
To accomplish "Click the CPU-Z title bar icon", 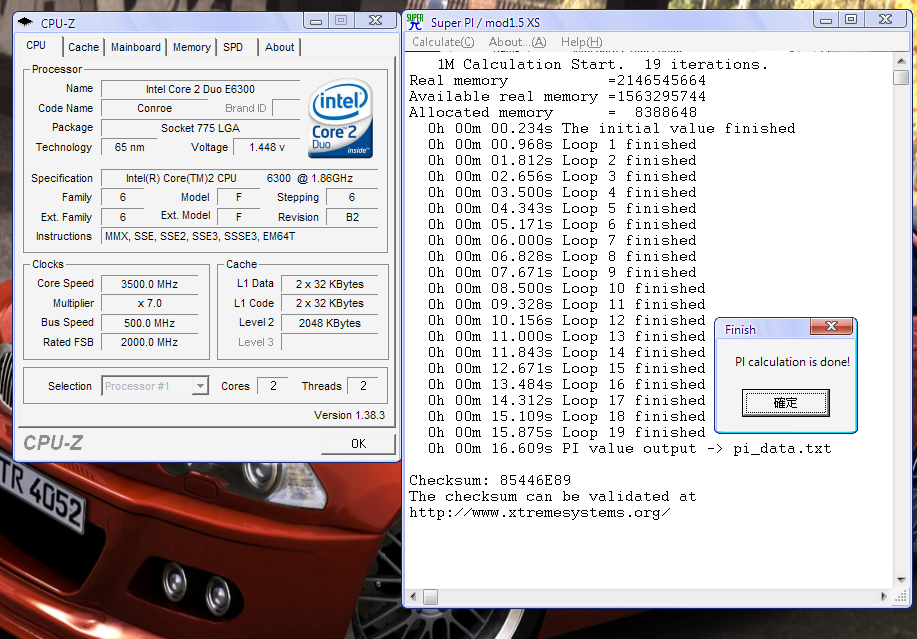I will (x=25, y=23).
